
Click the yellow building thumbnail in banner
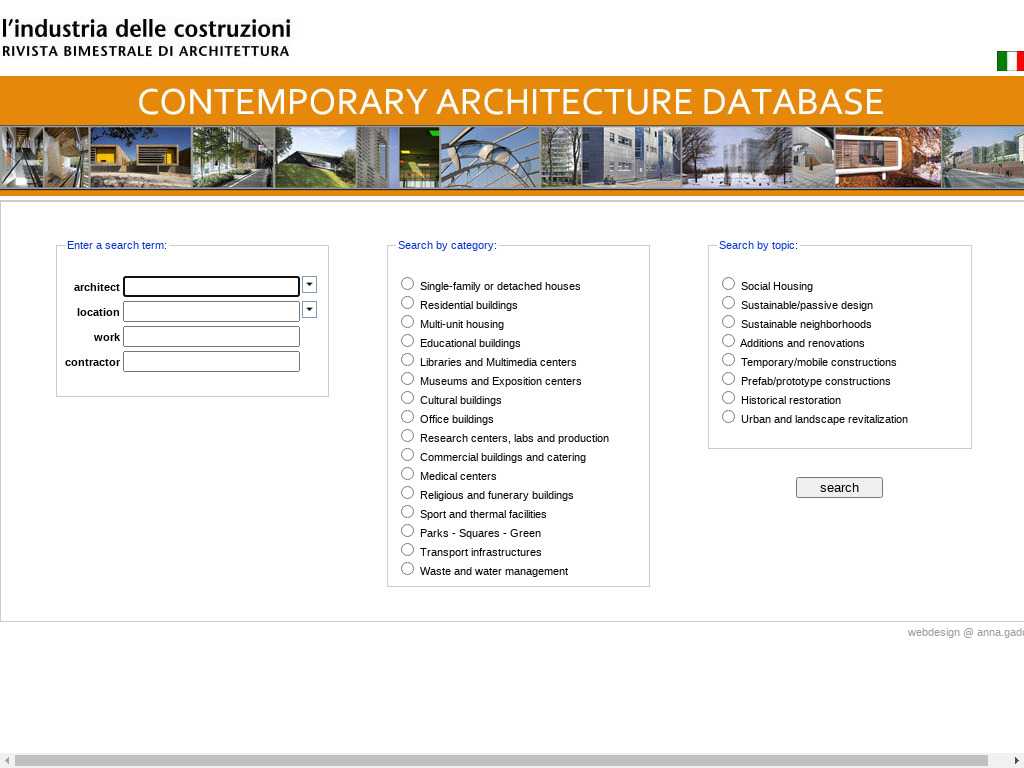tap(140, 157)
